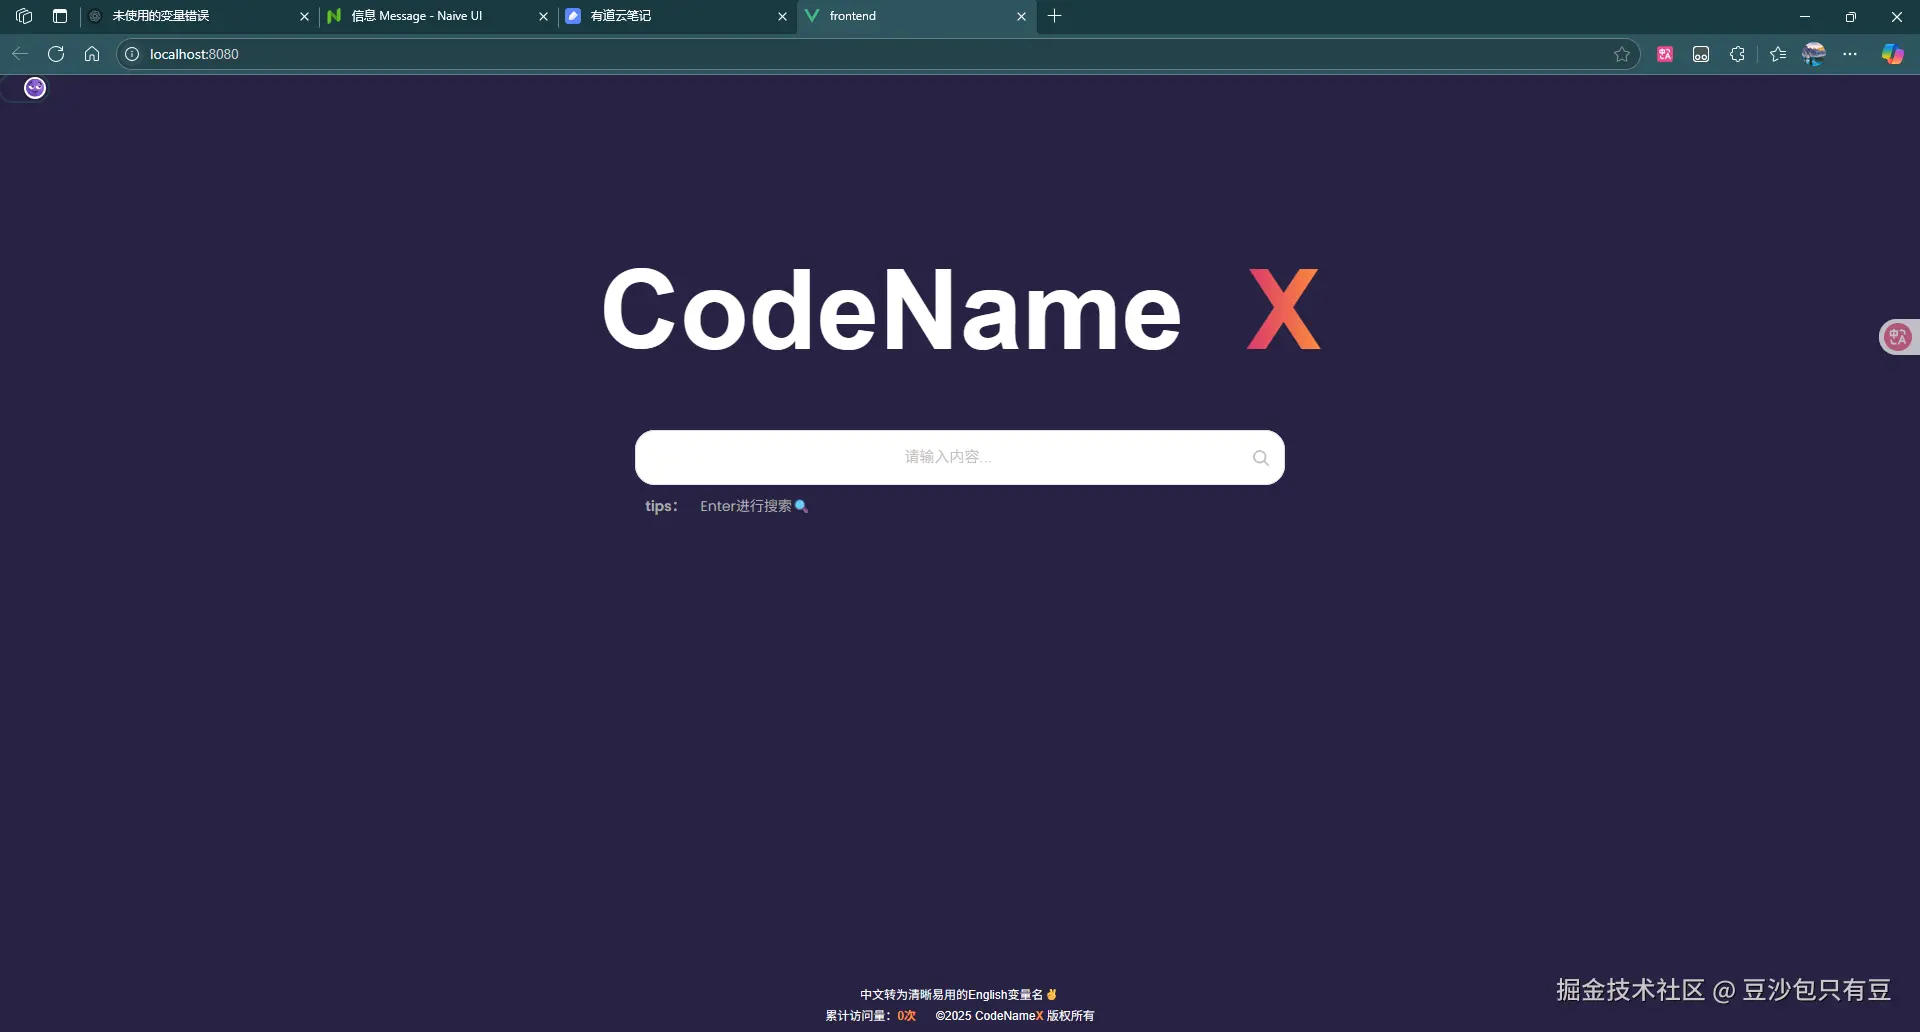Screen dimensions: 1920x1032
Task: Click the gradient X logo letter
Action: [1284, 309]
